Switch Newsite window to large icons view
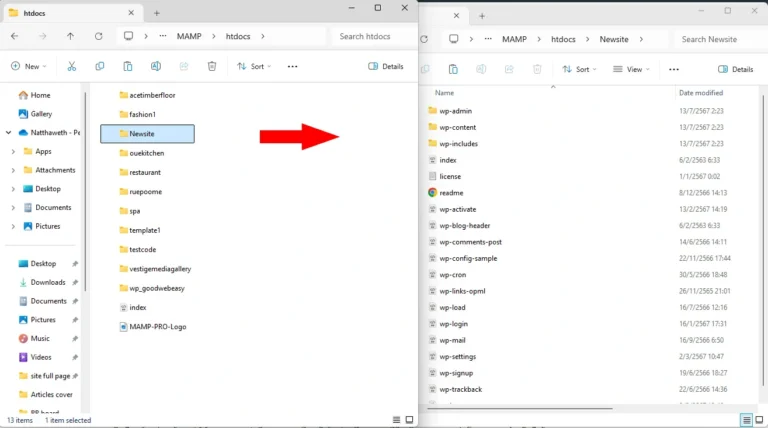This screenshot has height=428, width=768. 759,420
